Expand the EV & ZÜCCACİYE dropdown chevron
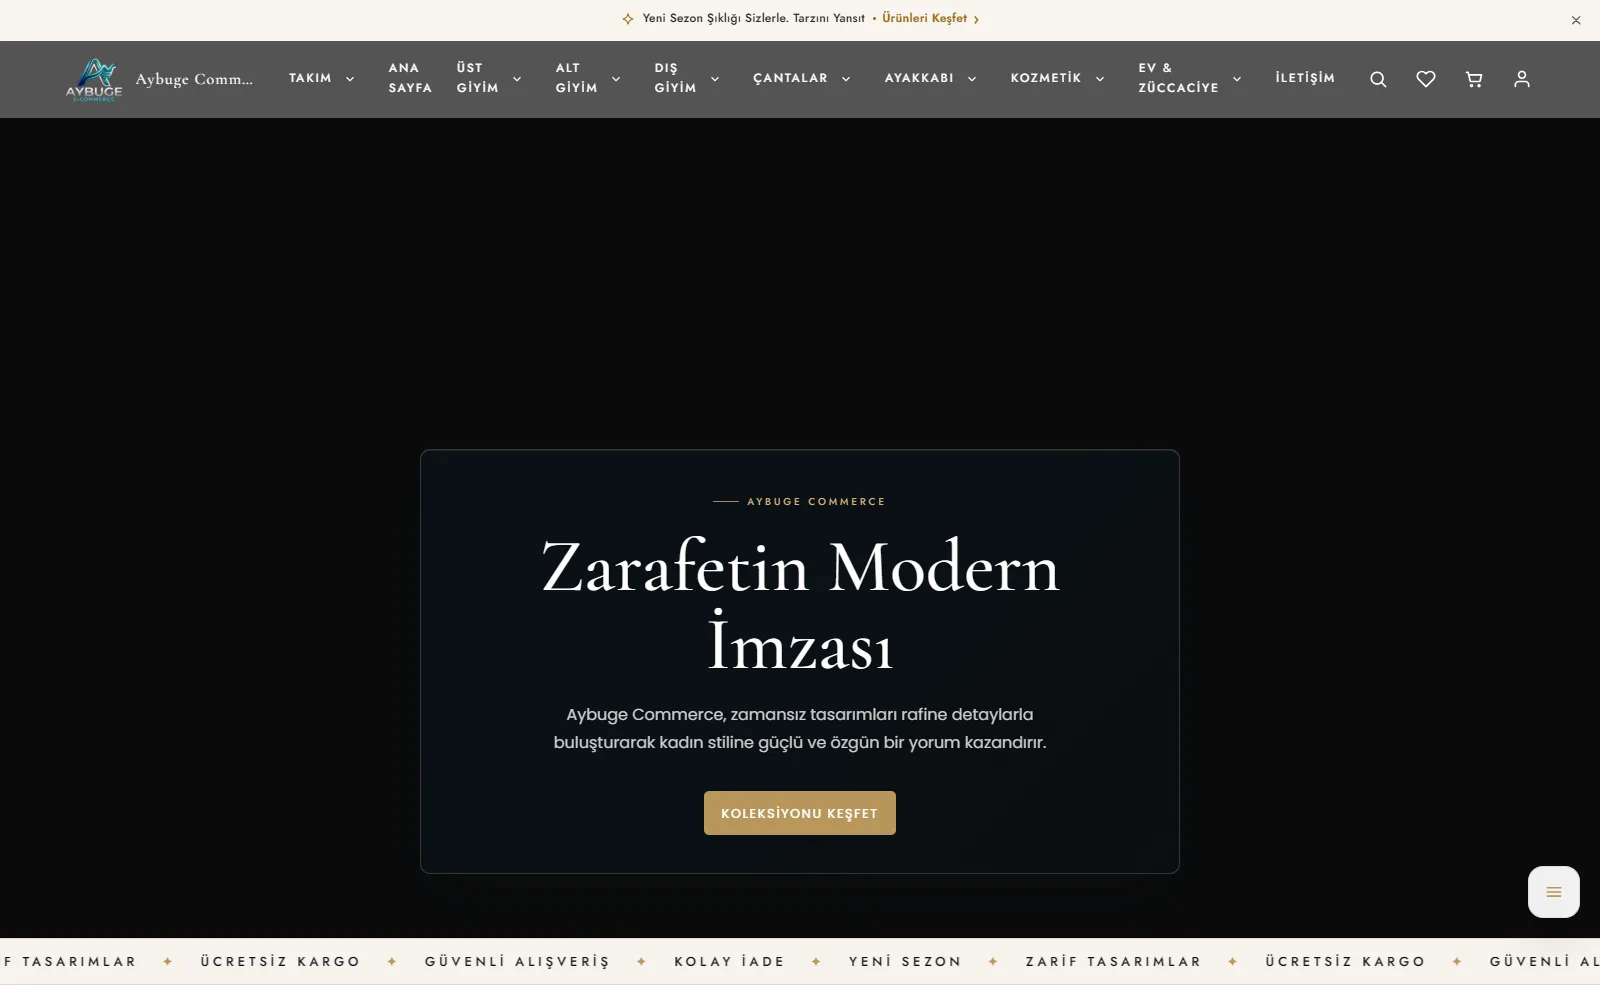Image resolution: width=1600 pixels, height=1000 pixels. pos(1237,79)
